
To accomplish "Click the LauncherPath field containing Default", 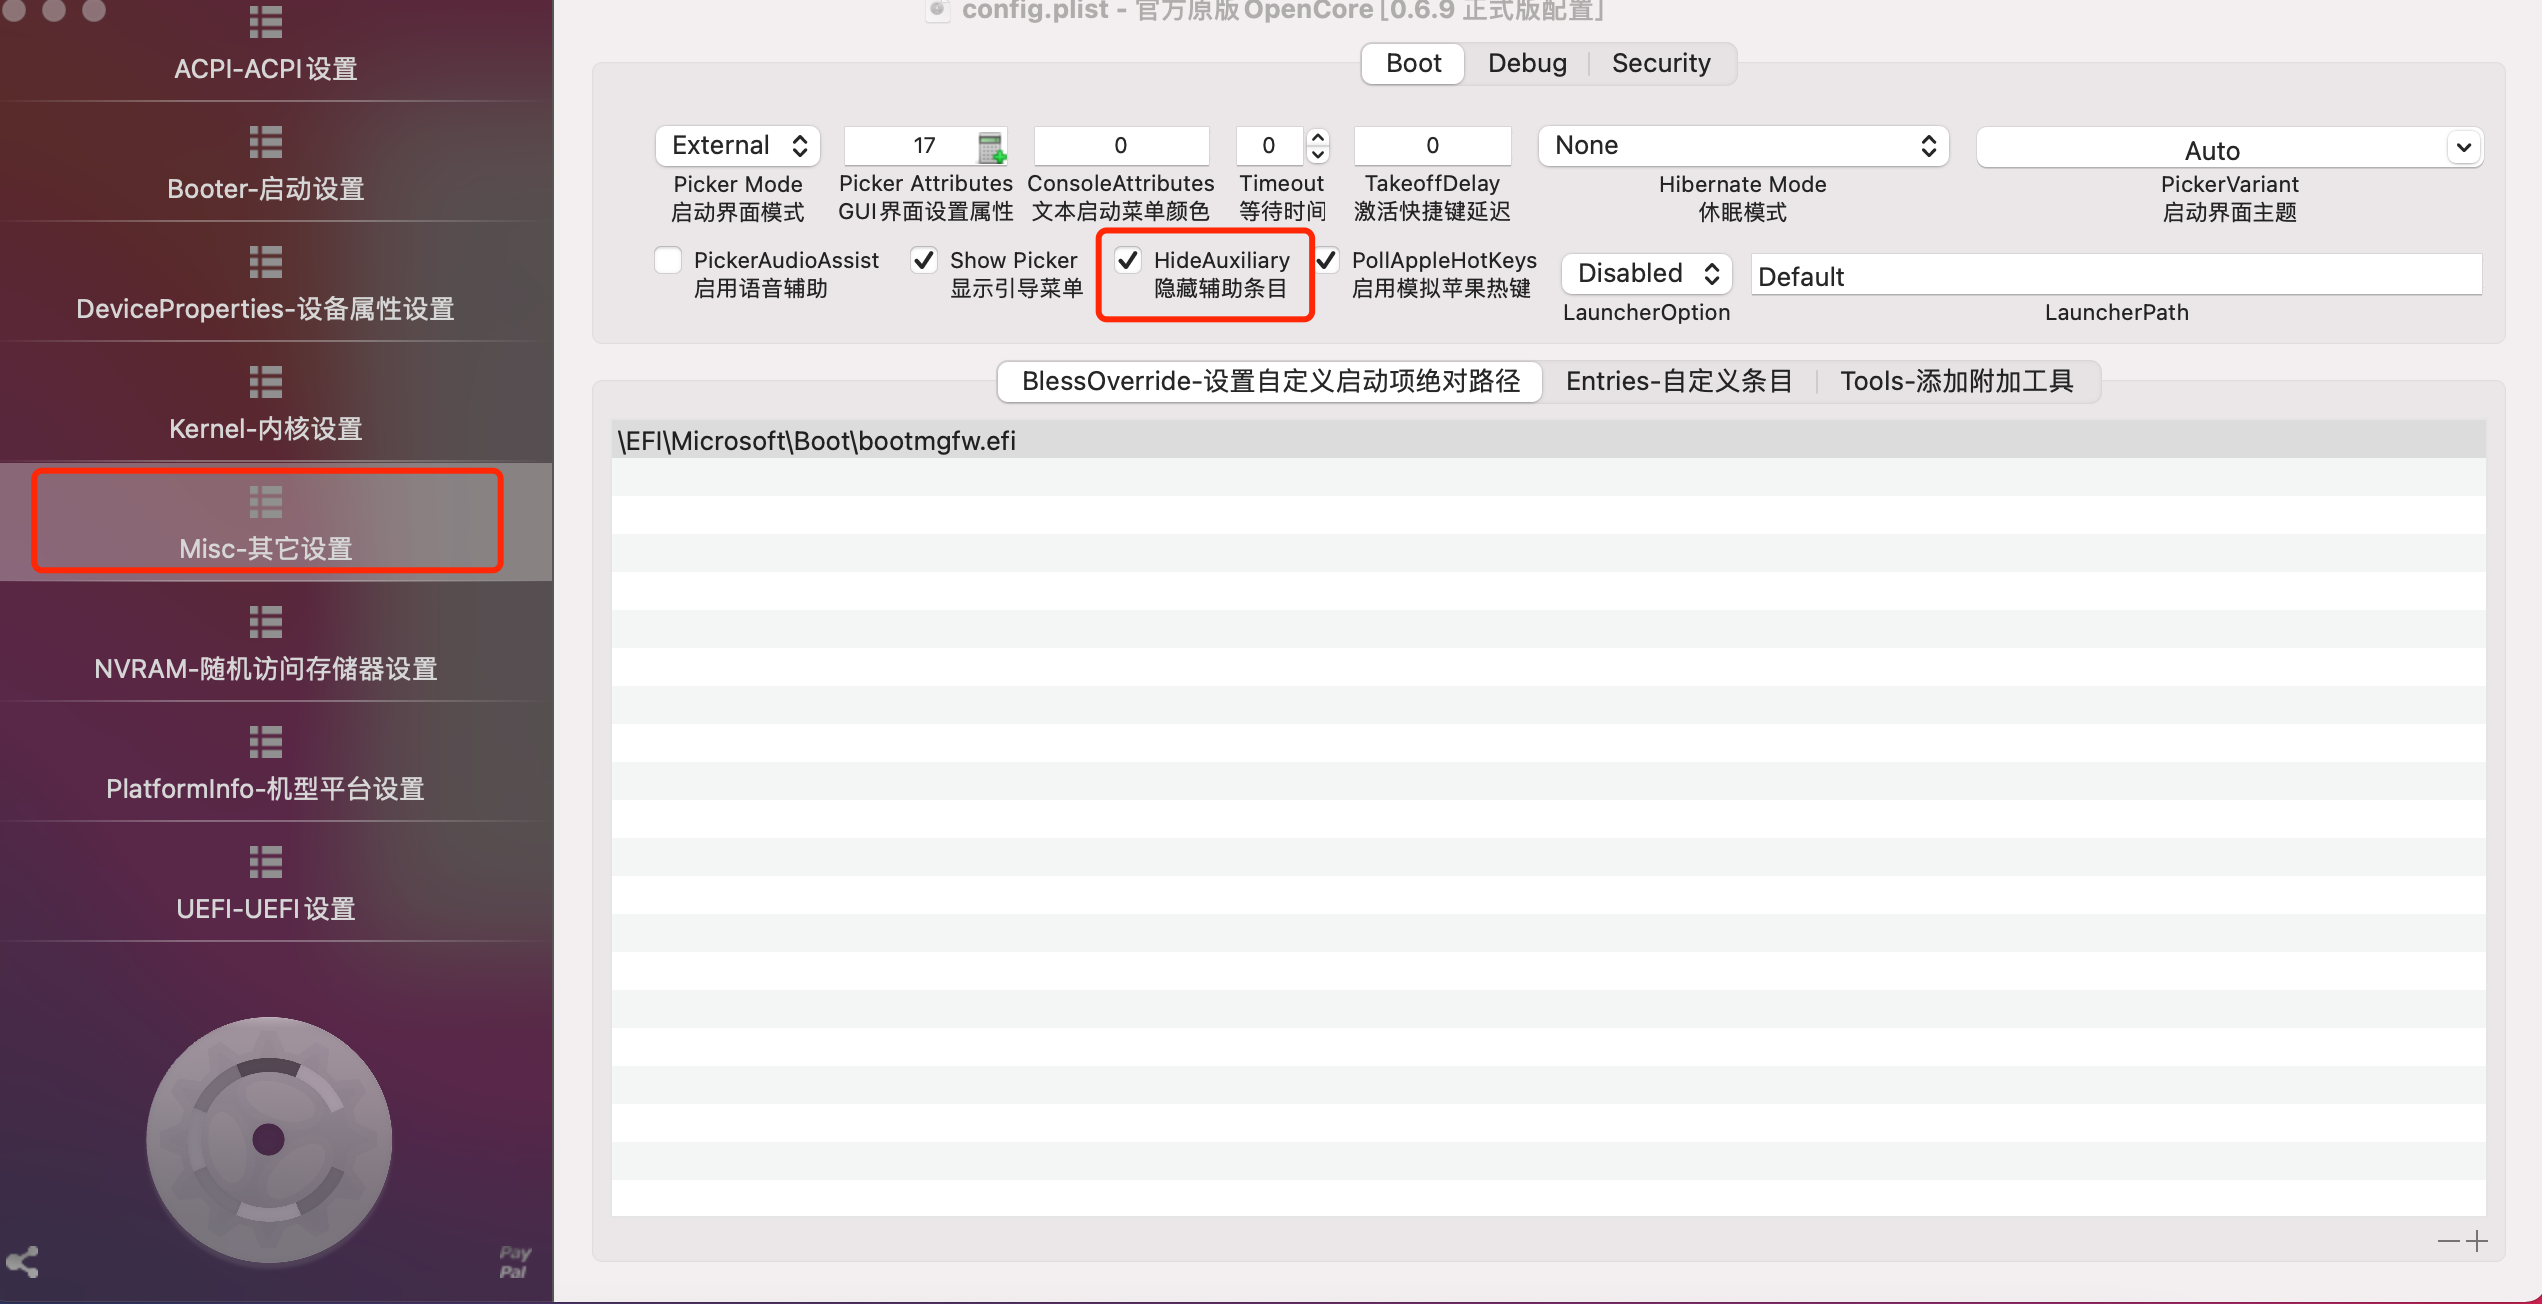I will 2116,275.
